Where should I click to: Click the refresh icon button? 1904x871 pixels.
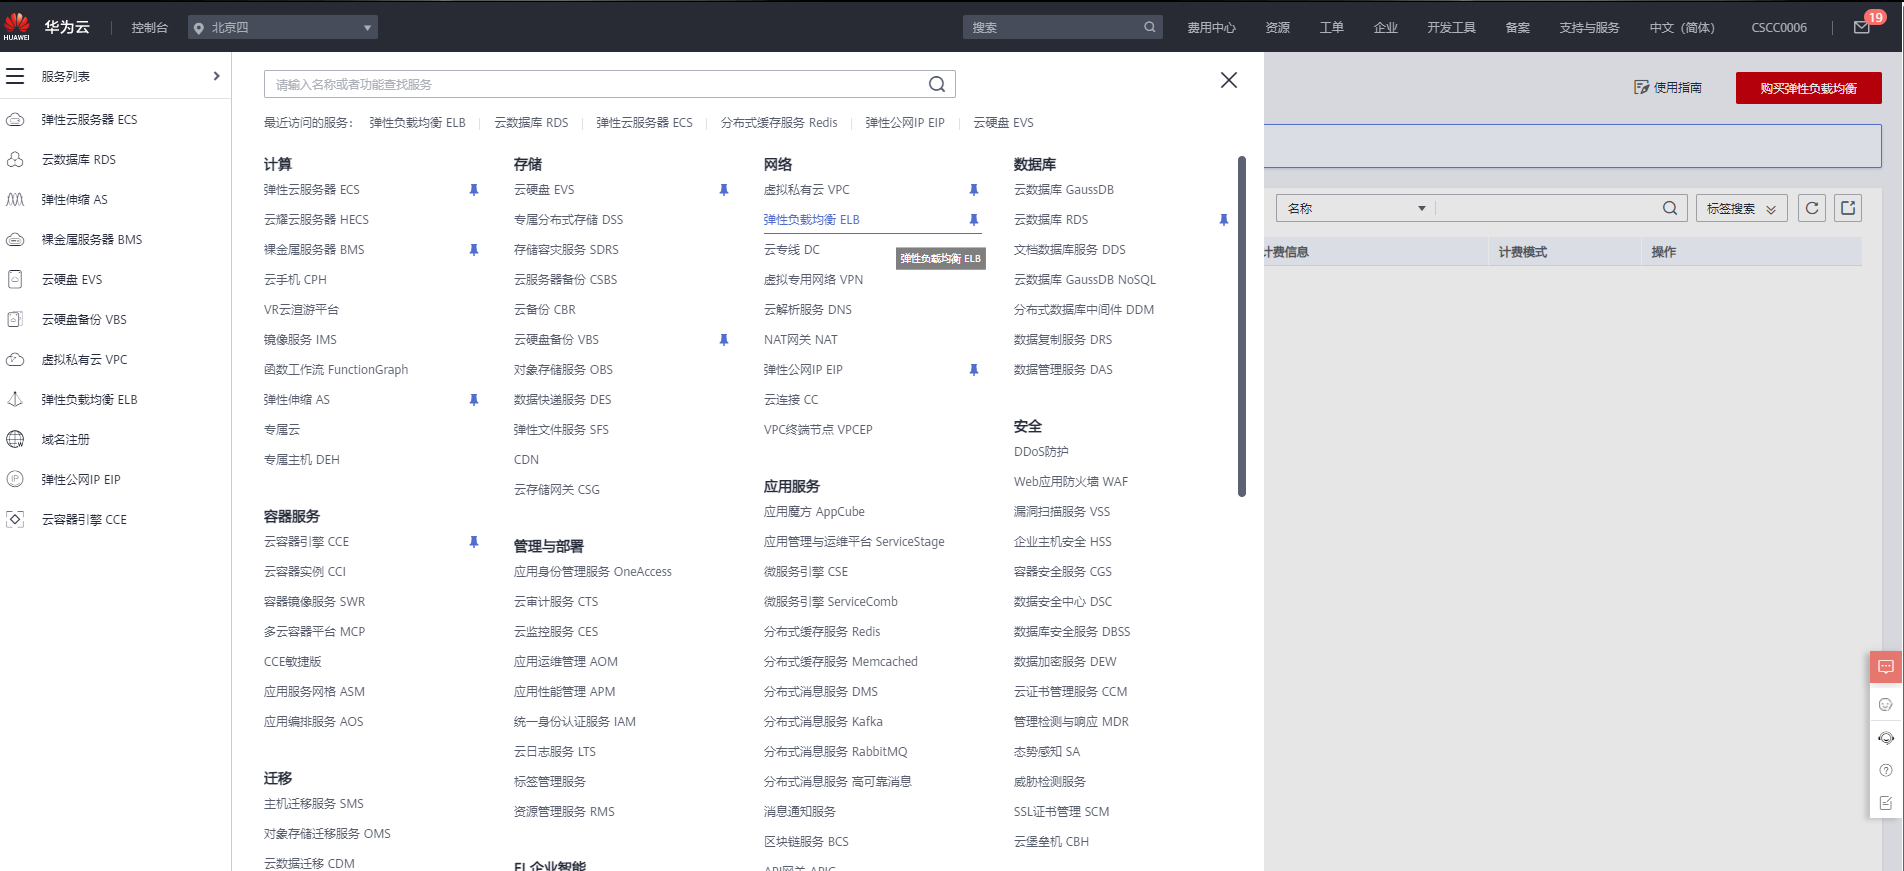coord(1812,208)
